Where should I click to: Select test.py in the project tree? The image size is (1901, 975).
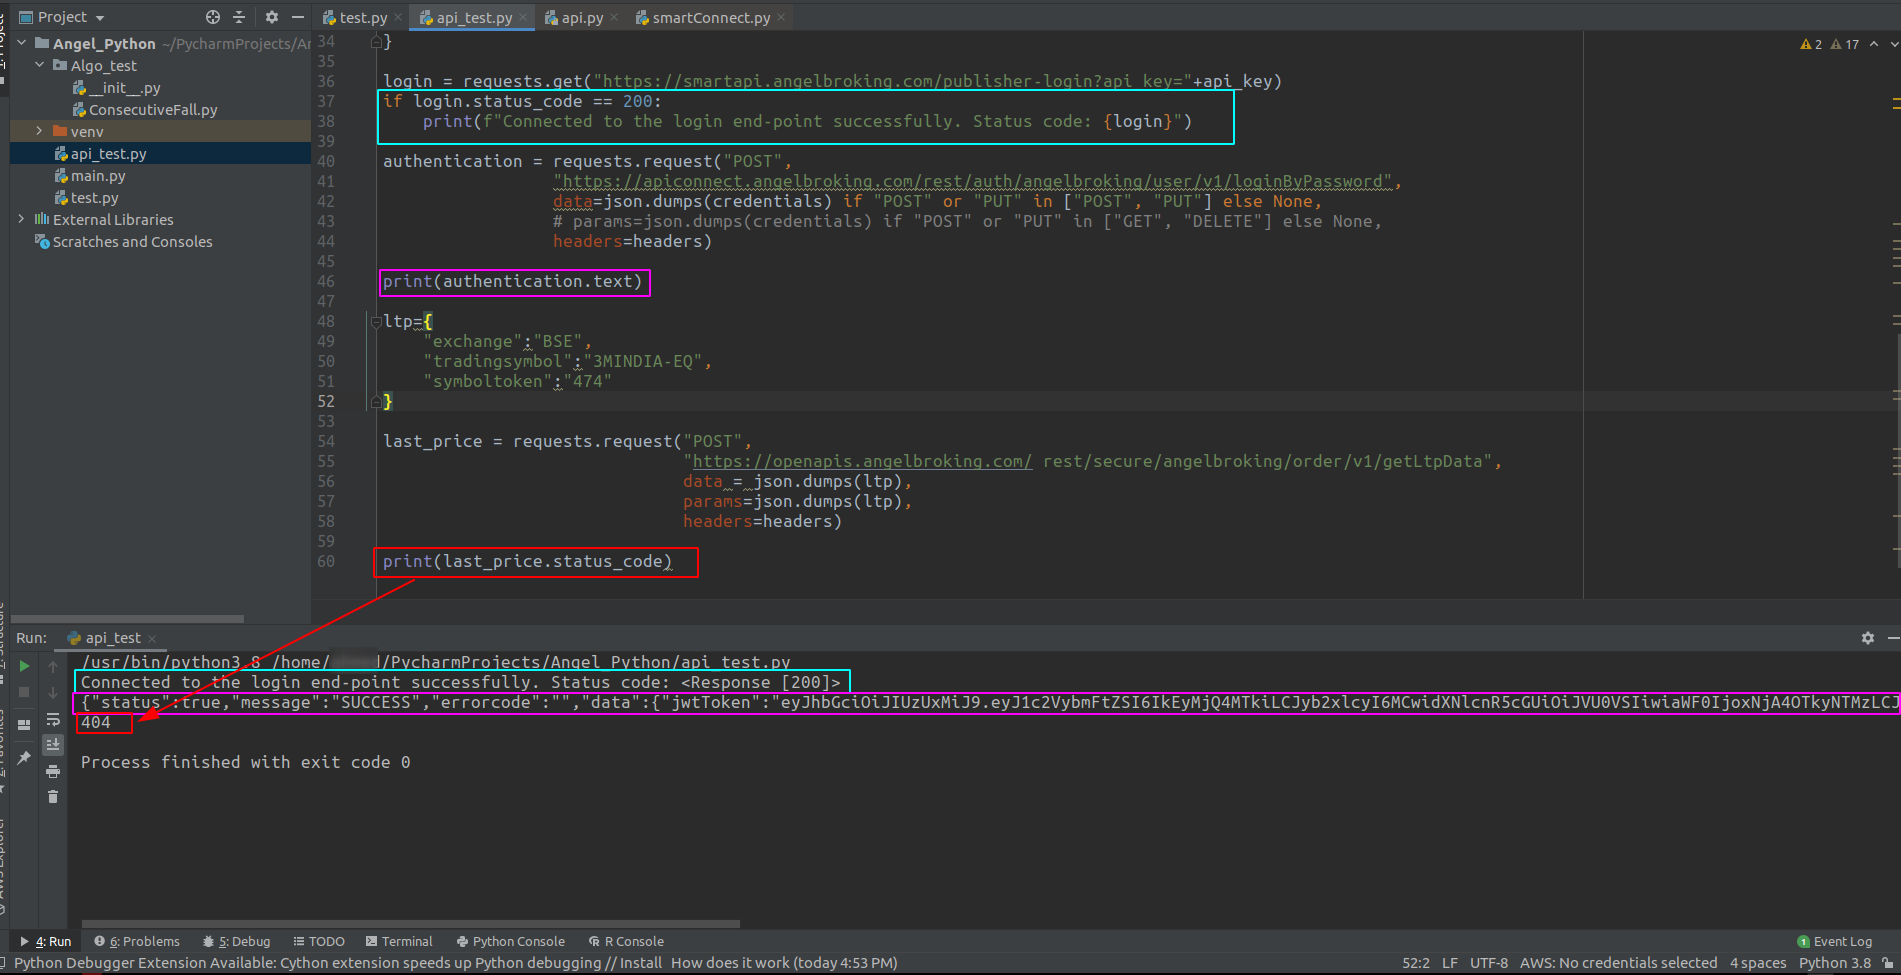coord(86,197)
